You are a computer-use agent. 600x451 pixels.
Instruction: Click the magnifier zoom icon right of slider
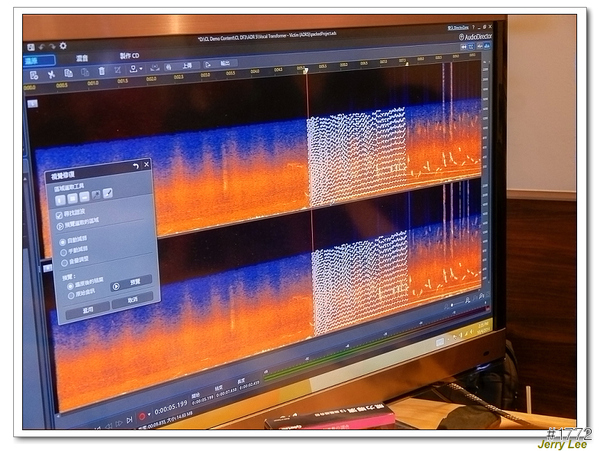tap(468, 301)
